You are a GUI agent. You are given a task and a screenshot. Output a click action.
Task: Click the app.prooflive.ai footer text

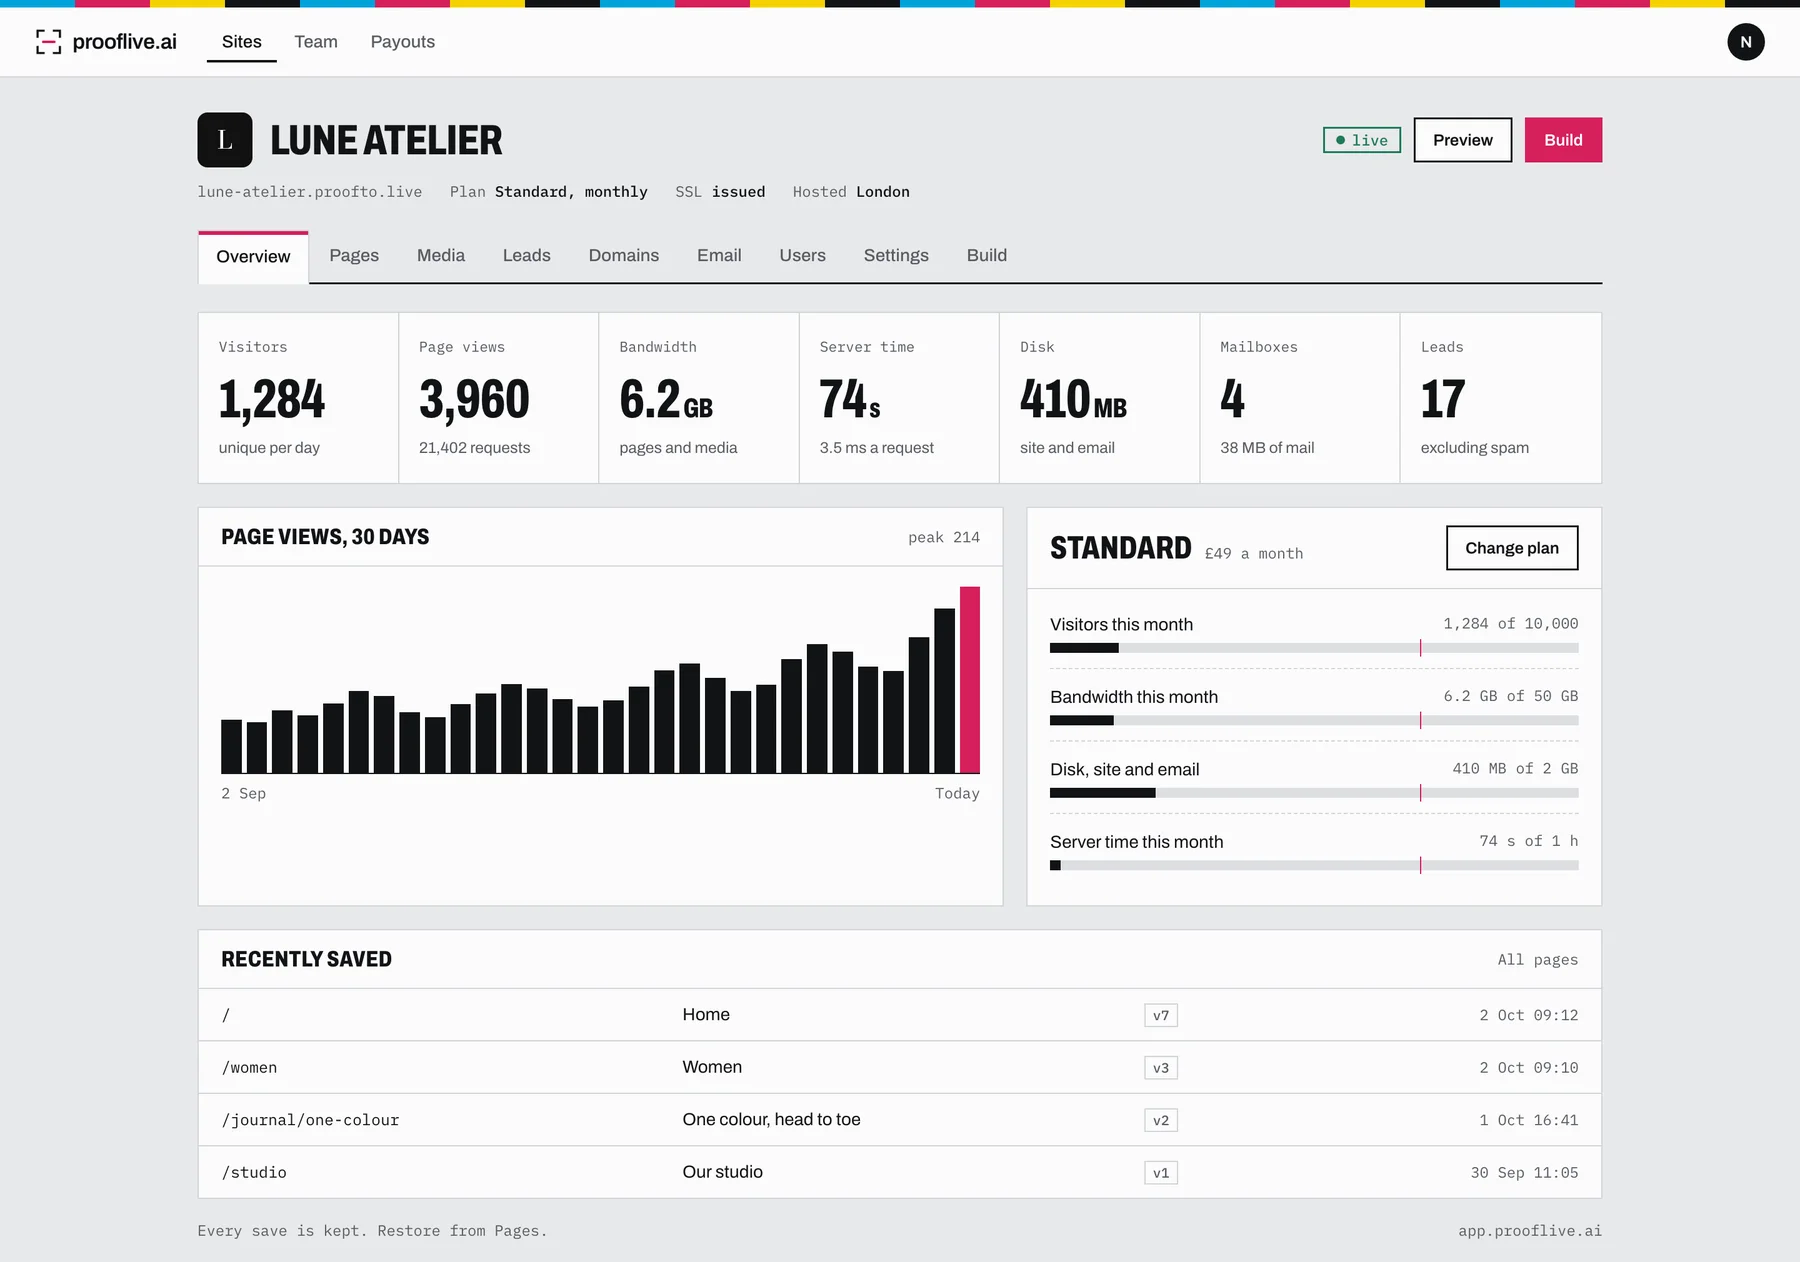1530,1231
